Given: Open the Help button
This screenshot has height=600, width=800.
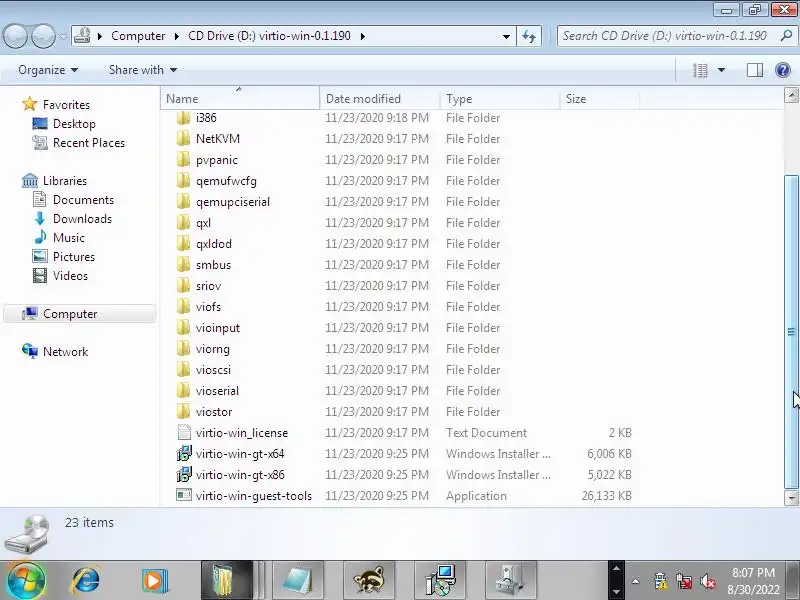Looking at the screenshot, I should (783, 70).
